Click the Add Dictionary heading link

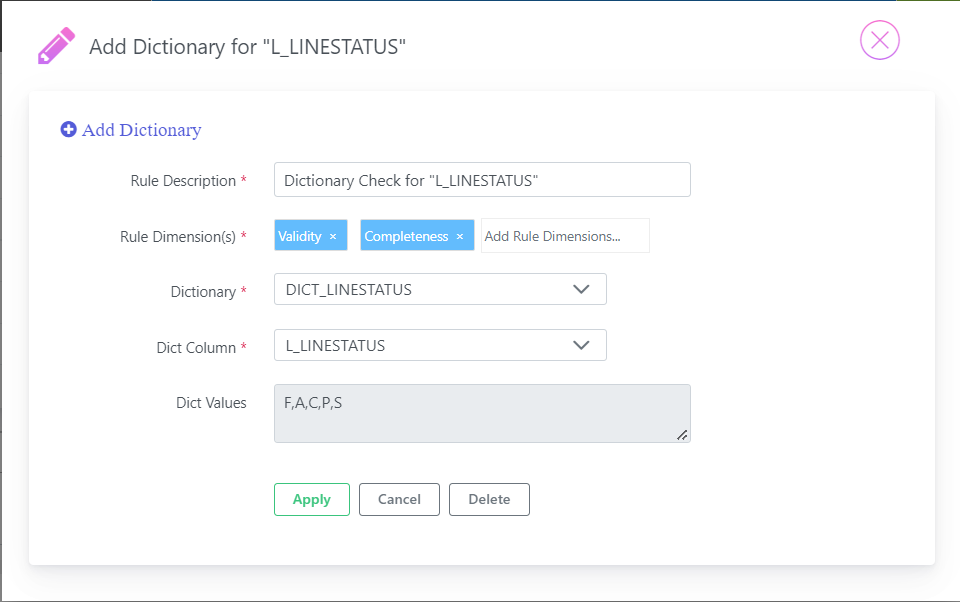[x=141, y=130]
